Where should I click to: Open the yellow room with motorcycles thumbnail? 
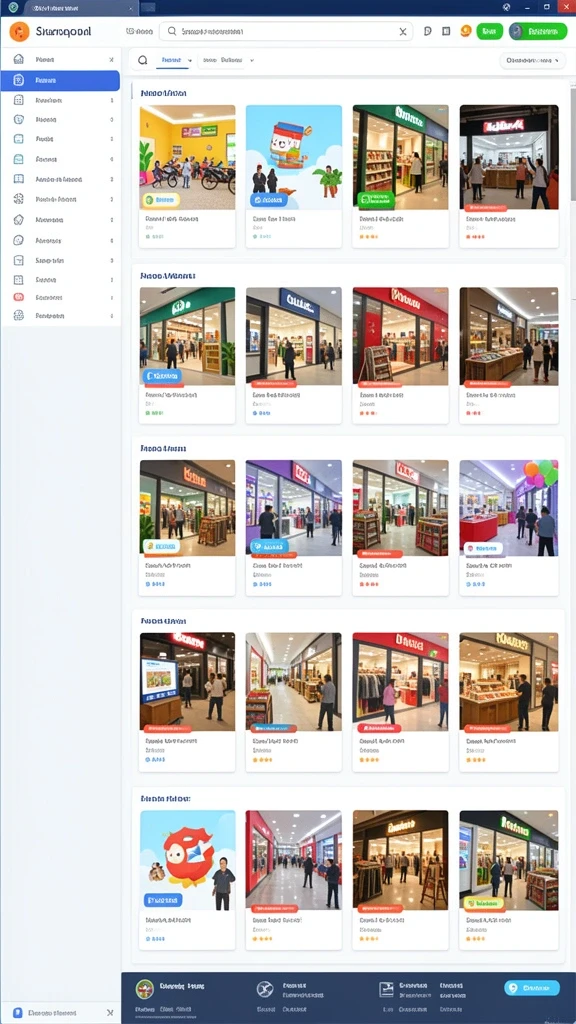point(187,157)
